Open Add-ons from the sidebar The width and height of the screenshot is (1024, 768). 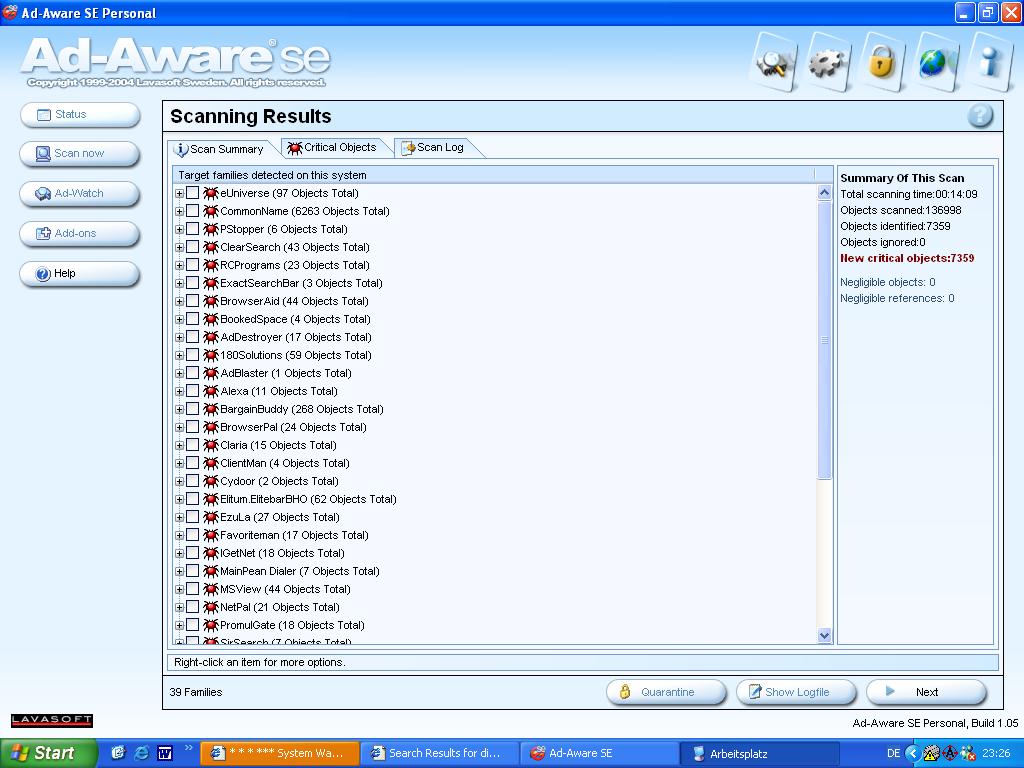(x=80, y=233)
